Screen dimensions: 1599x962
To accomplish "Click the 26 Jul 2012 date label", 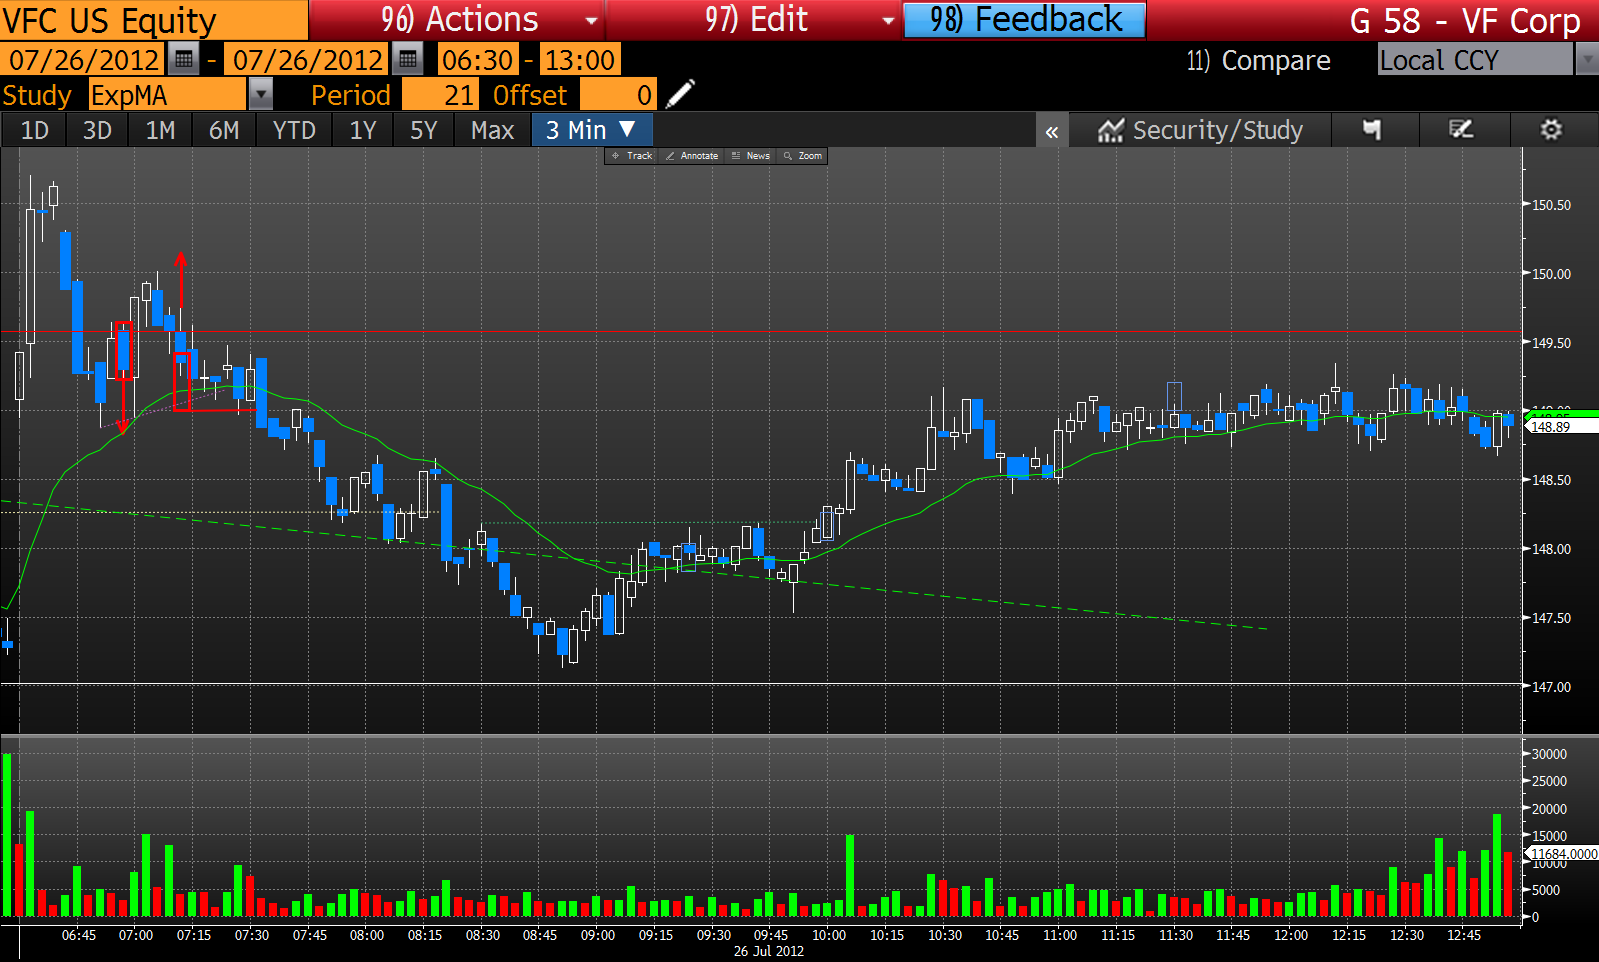I will [769, 951].
